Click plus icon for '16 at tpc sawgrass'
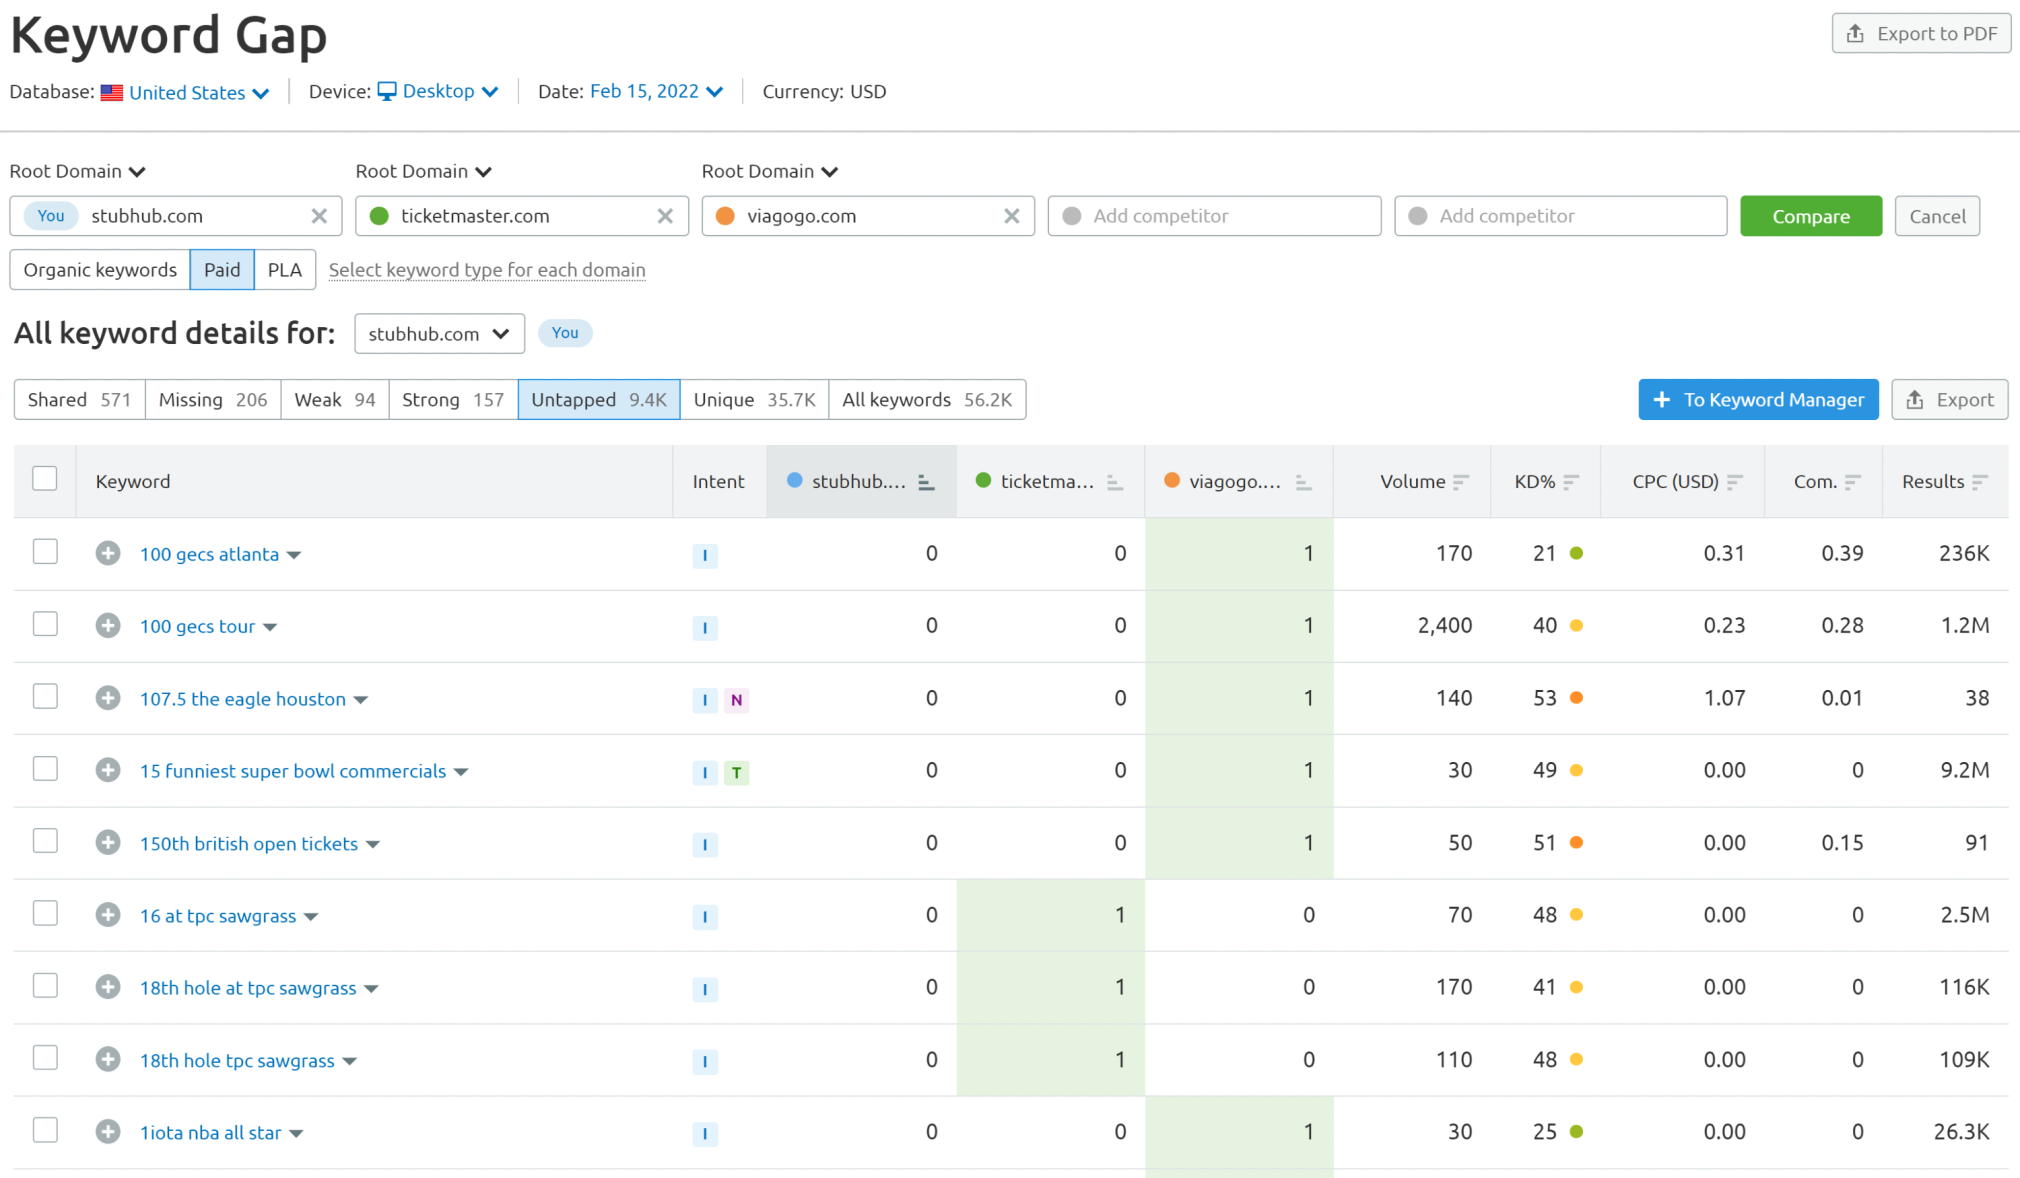The image size is (2020, 1178). point(108,915)
